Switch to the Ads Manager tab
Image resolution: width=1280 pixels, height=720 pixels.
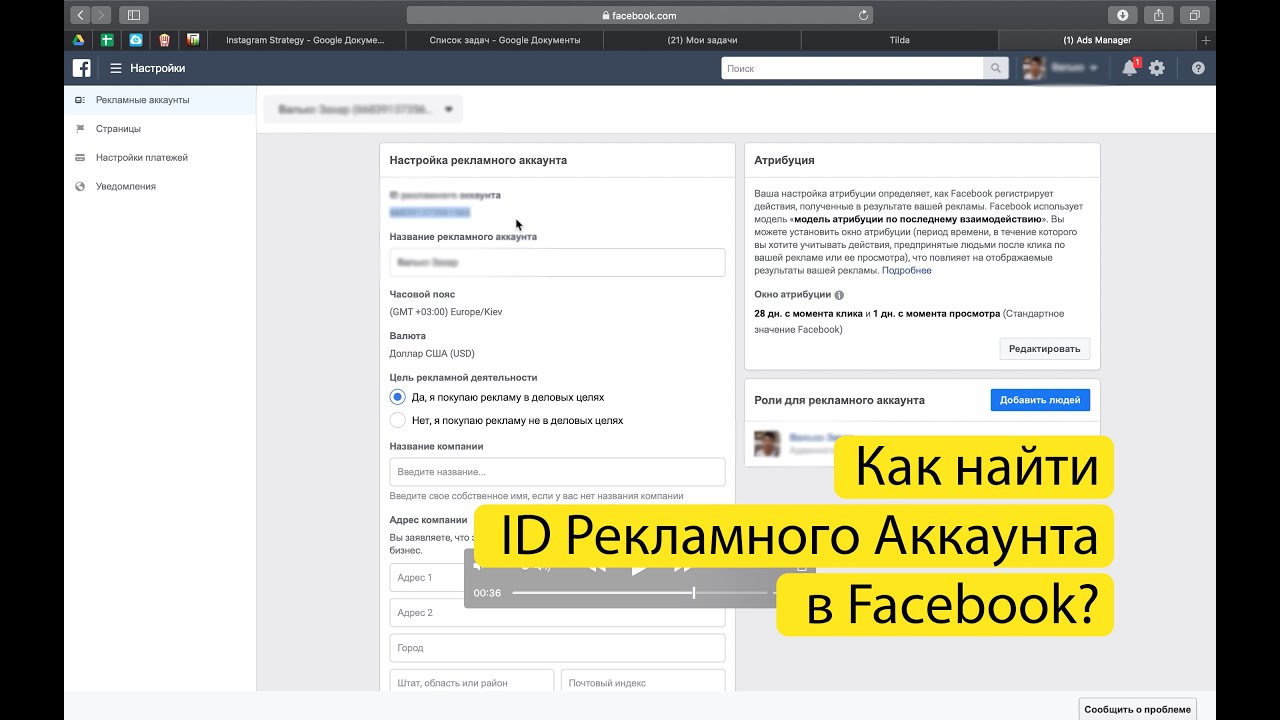pyautogui.click(x=1097, y=40)
